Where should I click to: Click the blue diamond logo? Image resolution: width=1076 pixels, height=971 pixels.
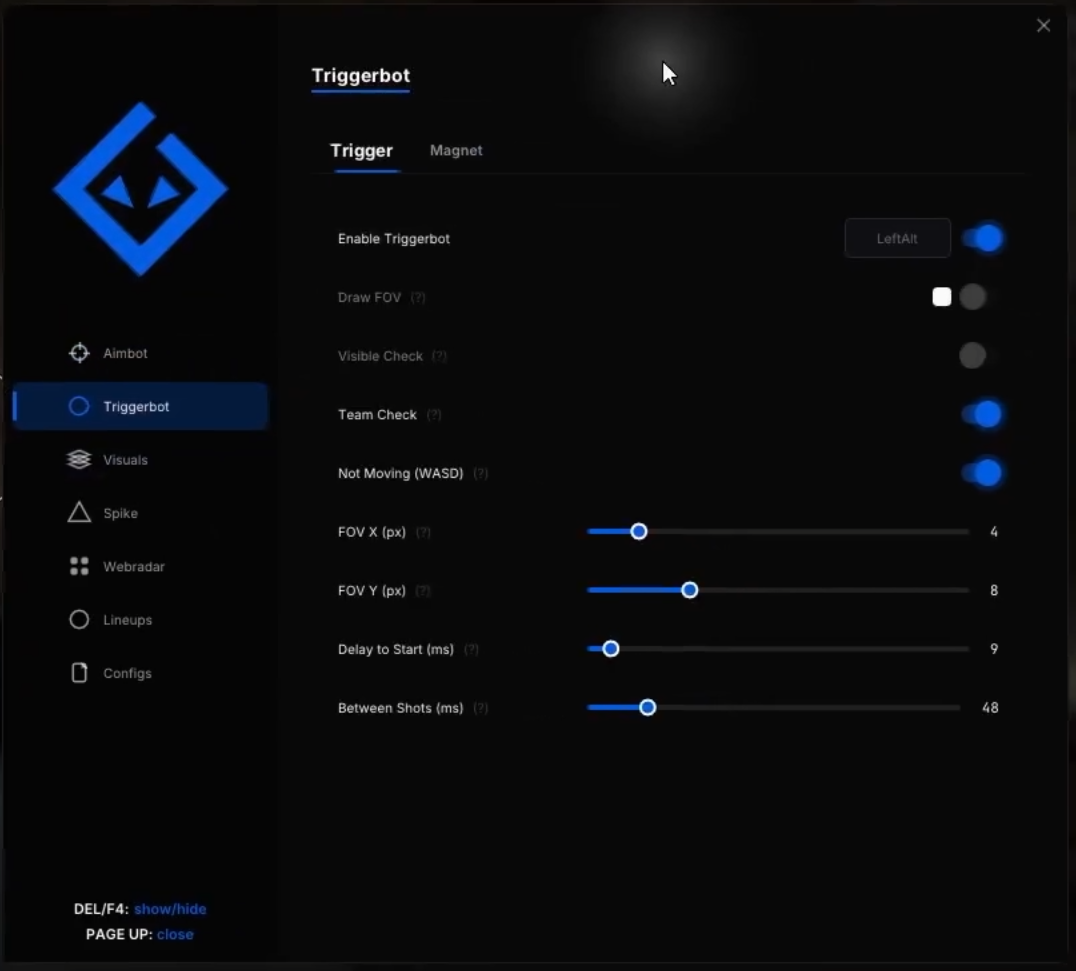tap(141, 189)
